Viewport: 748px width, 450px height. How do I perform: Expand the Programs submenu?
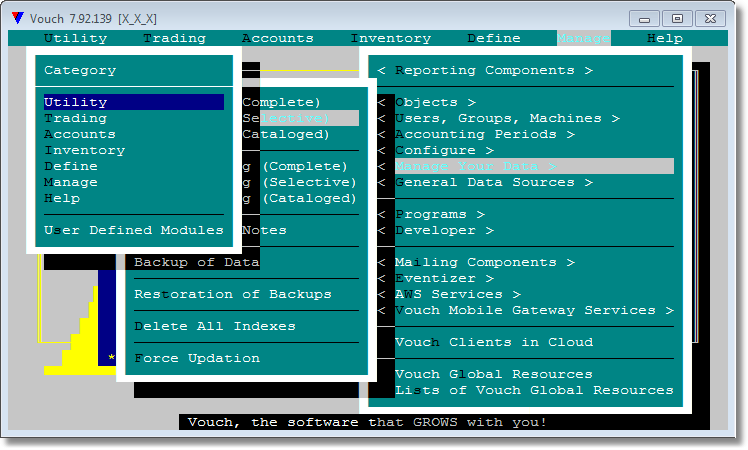(431, 214)
